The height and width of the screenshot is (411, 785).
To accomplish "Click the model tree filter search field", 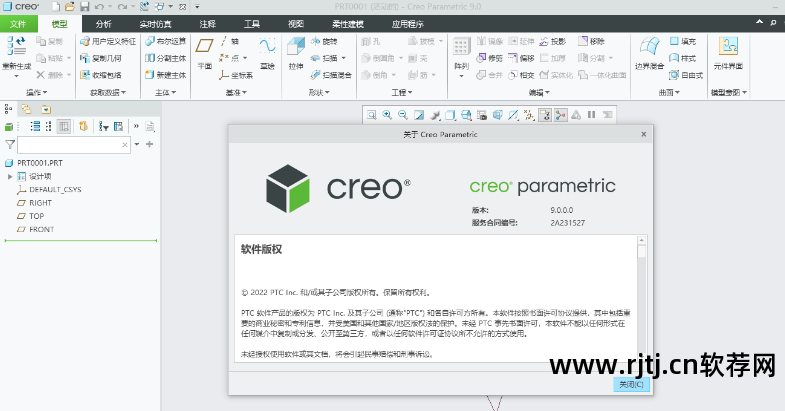I will (x=74, y=145).
